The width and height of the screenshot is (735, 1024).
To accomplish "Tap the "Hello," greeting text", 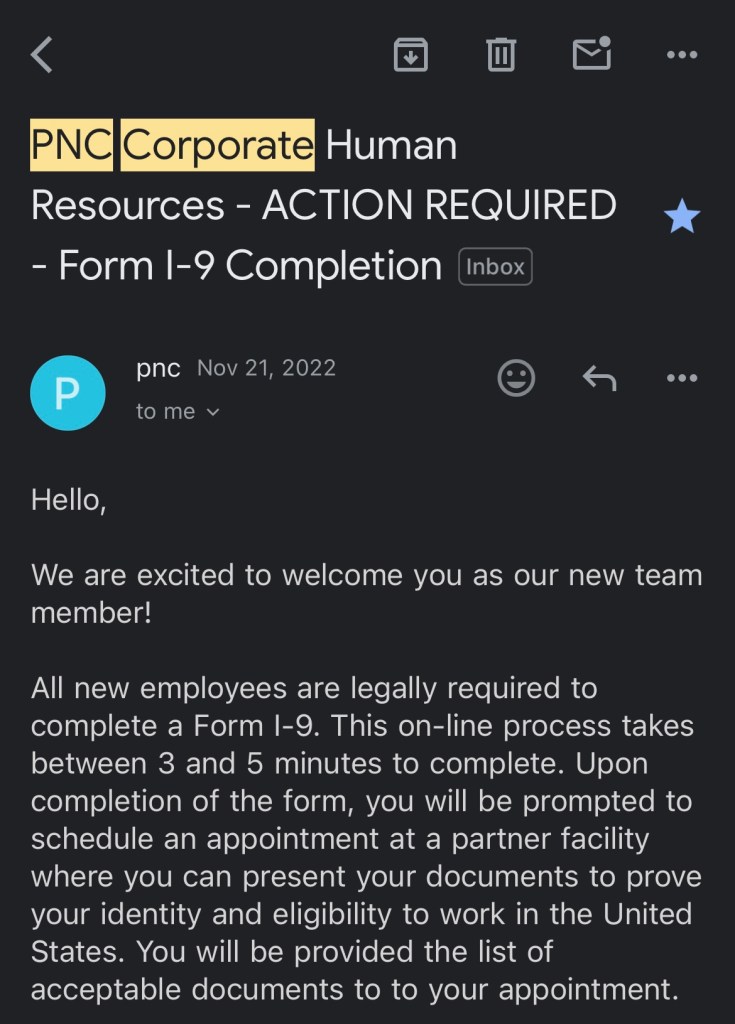I will (69, 499).
